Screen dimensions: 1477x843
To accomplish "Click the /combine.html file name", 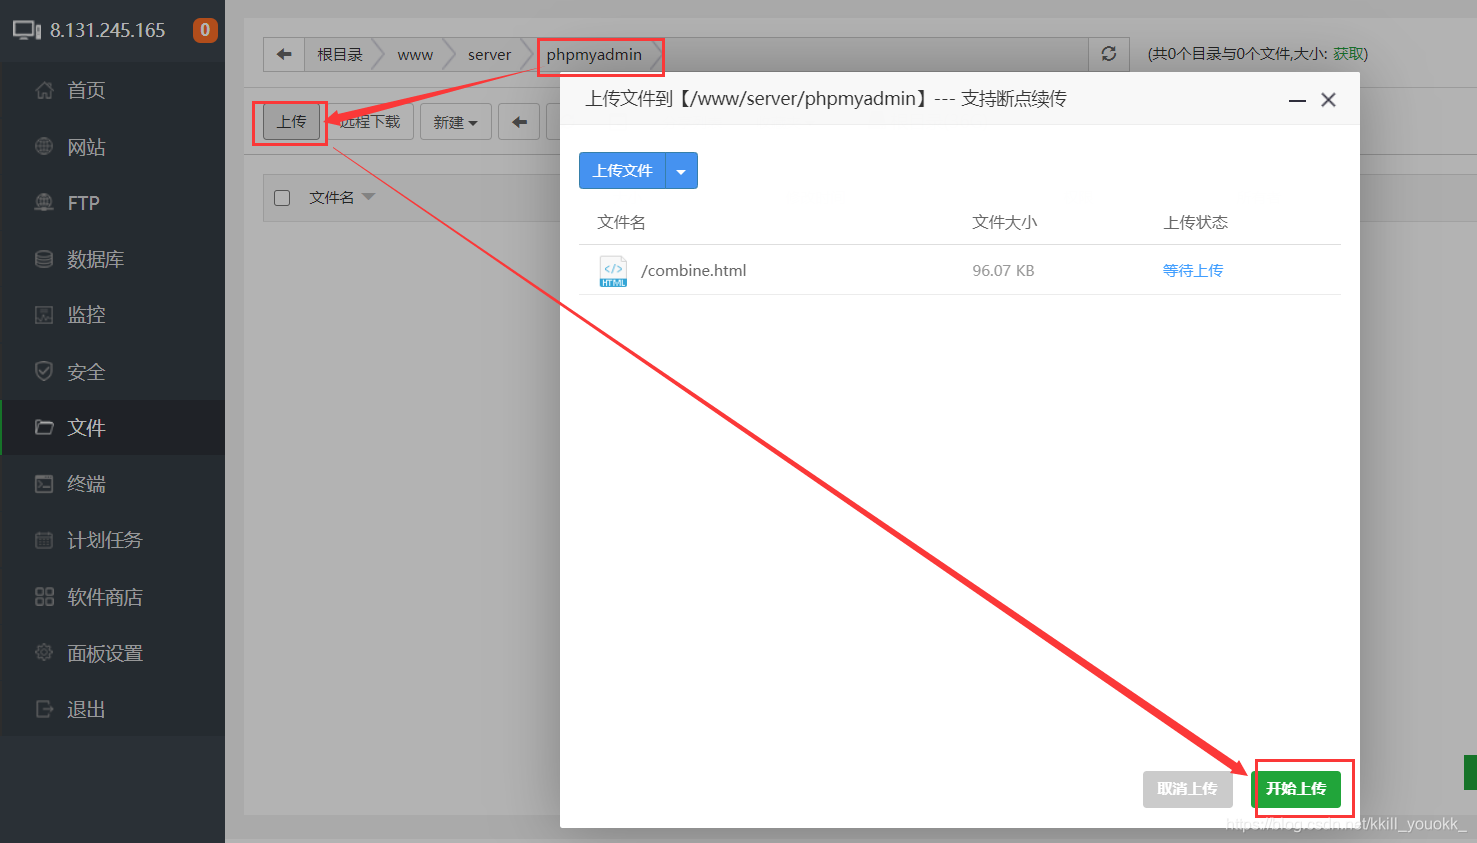I will [693, 271].
